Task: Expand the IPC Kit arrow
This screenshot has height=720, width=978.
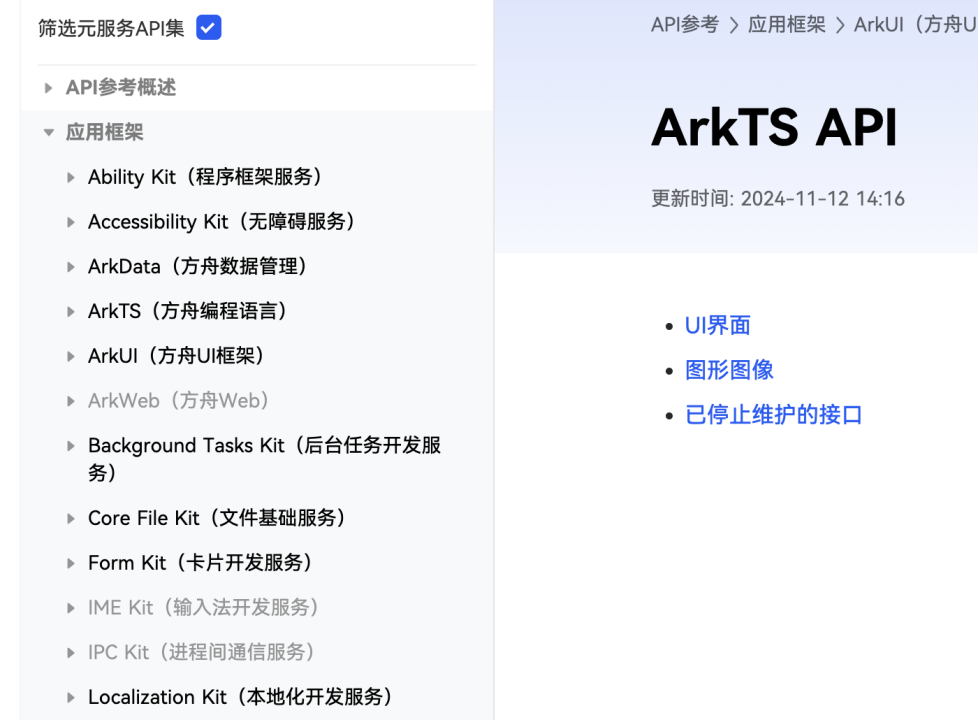Action: tap(70, 653)
